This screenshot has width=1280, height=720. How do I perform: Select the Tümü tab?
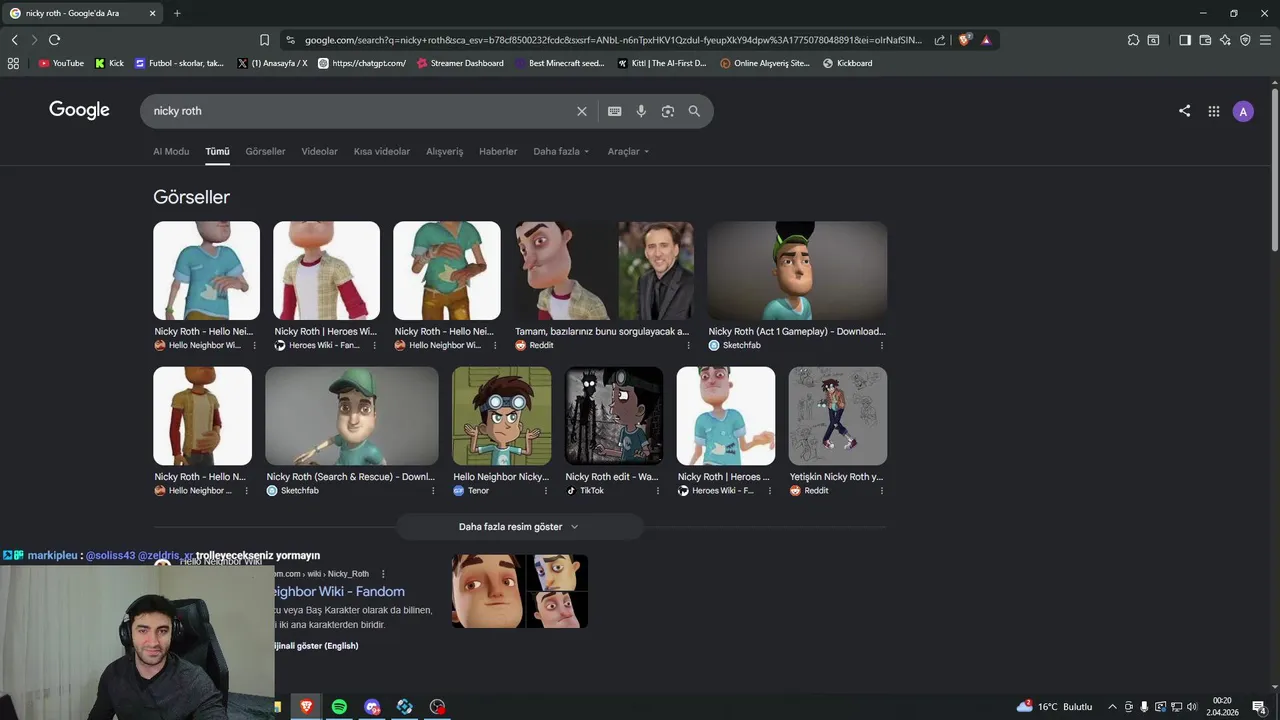pyautogui.click(x=217, y=152)
